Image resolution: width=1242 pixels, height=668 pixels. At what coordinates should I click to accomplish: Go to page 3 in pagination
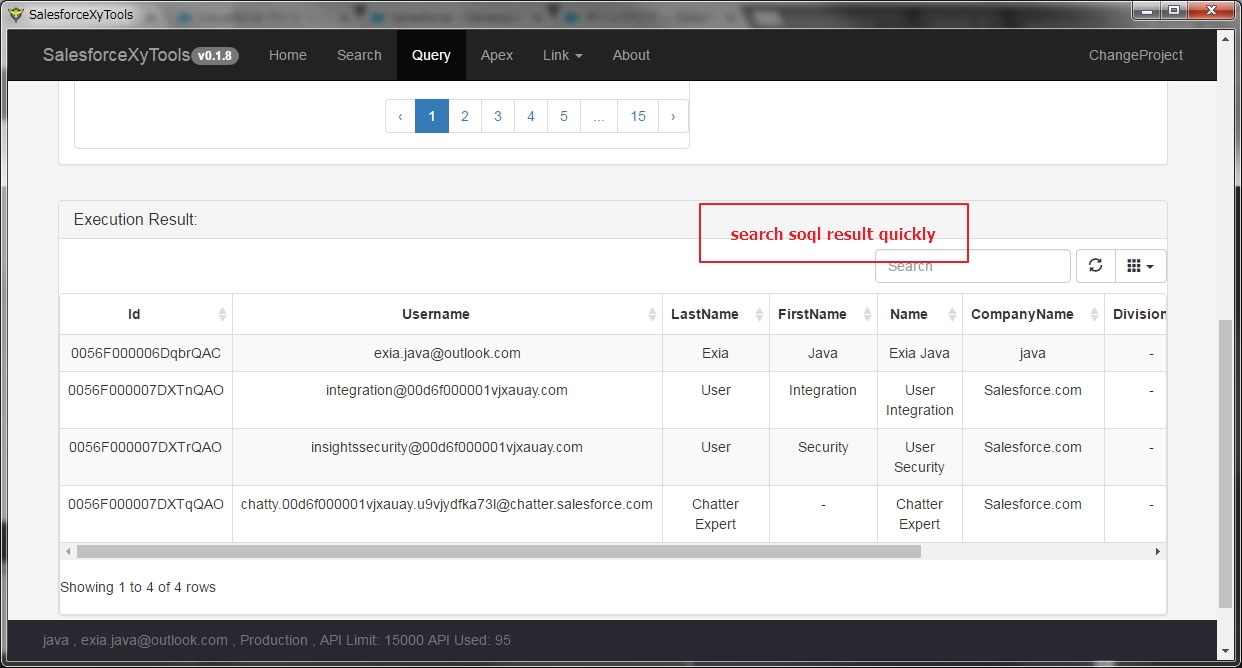pyautogui.click(x=498, y=116)
